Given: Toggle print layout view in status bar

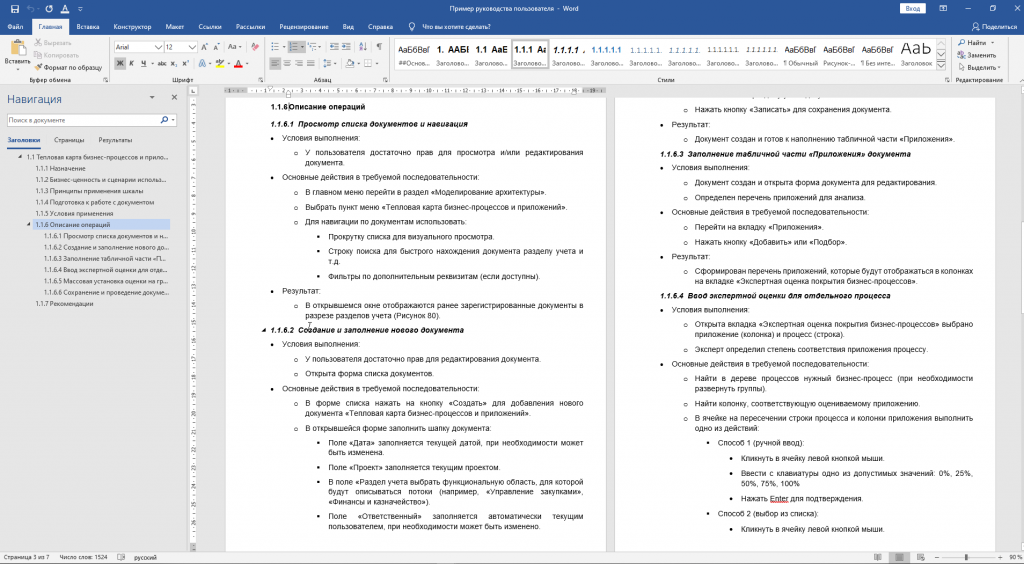Looking at the screenshot, I should (899, 557).
